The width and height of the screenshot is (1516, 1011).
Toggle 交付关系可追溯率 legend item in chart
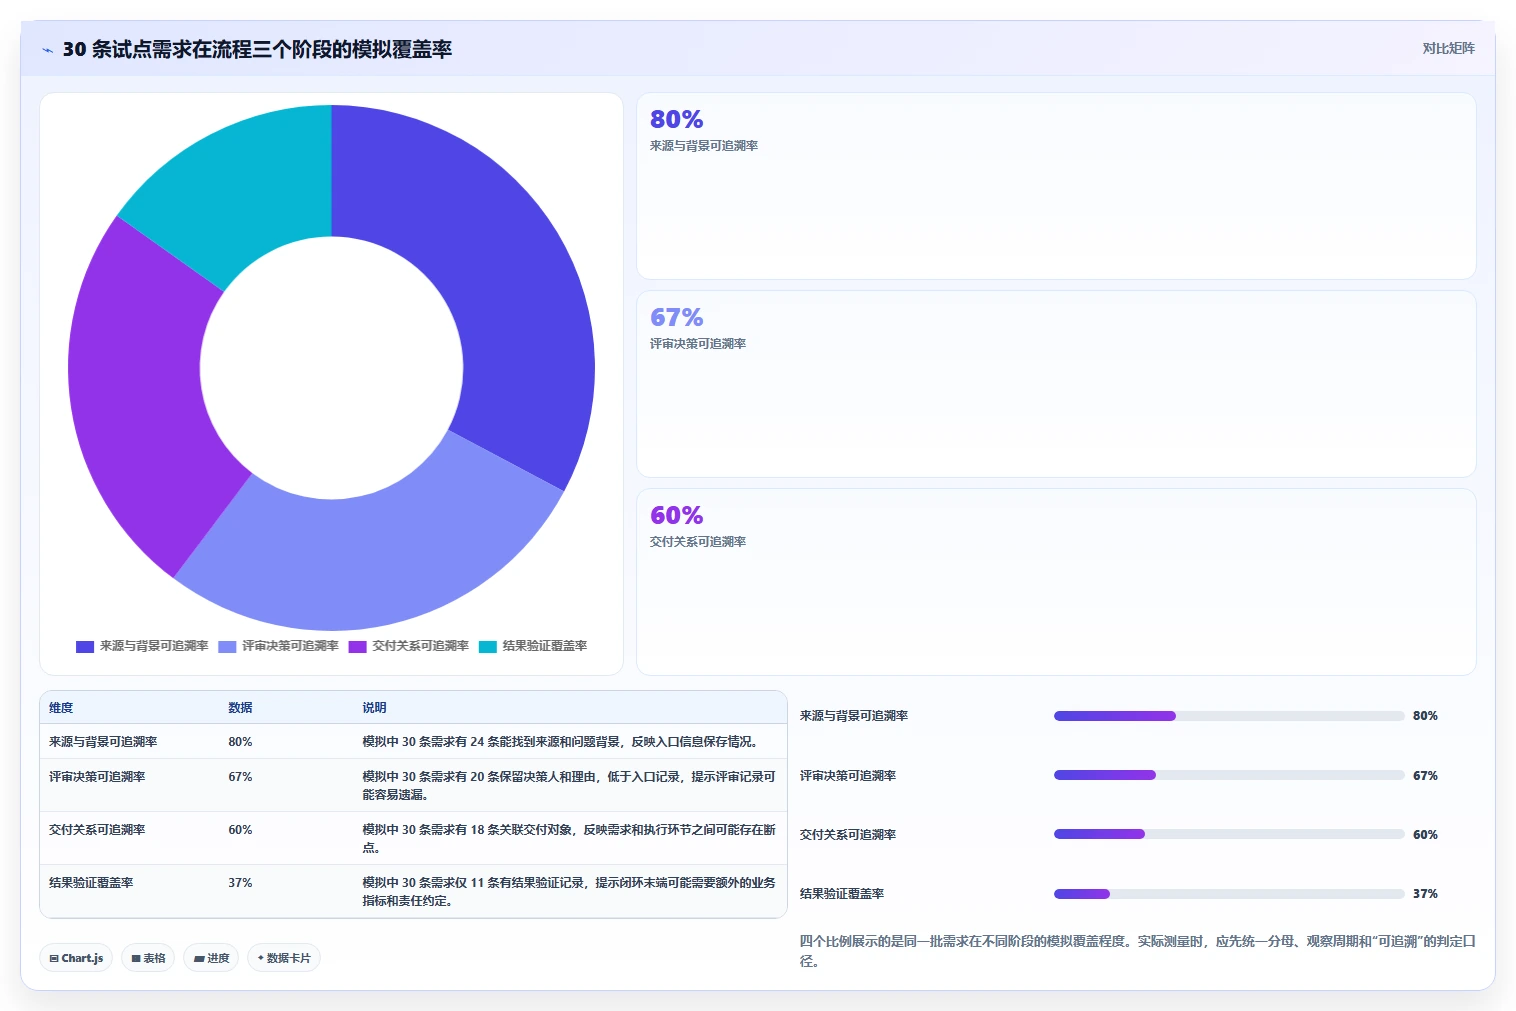pyautogui.click(x=408, y=646)
